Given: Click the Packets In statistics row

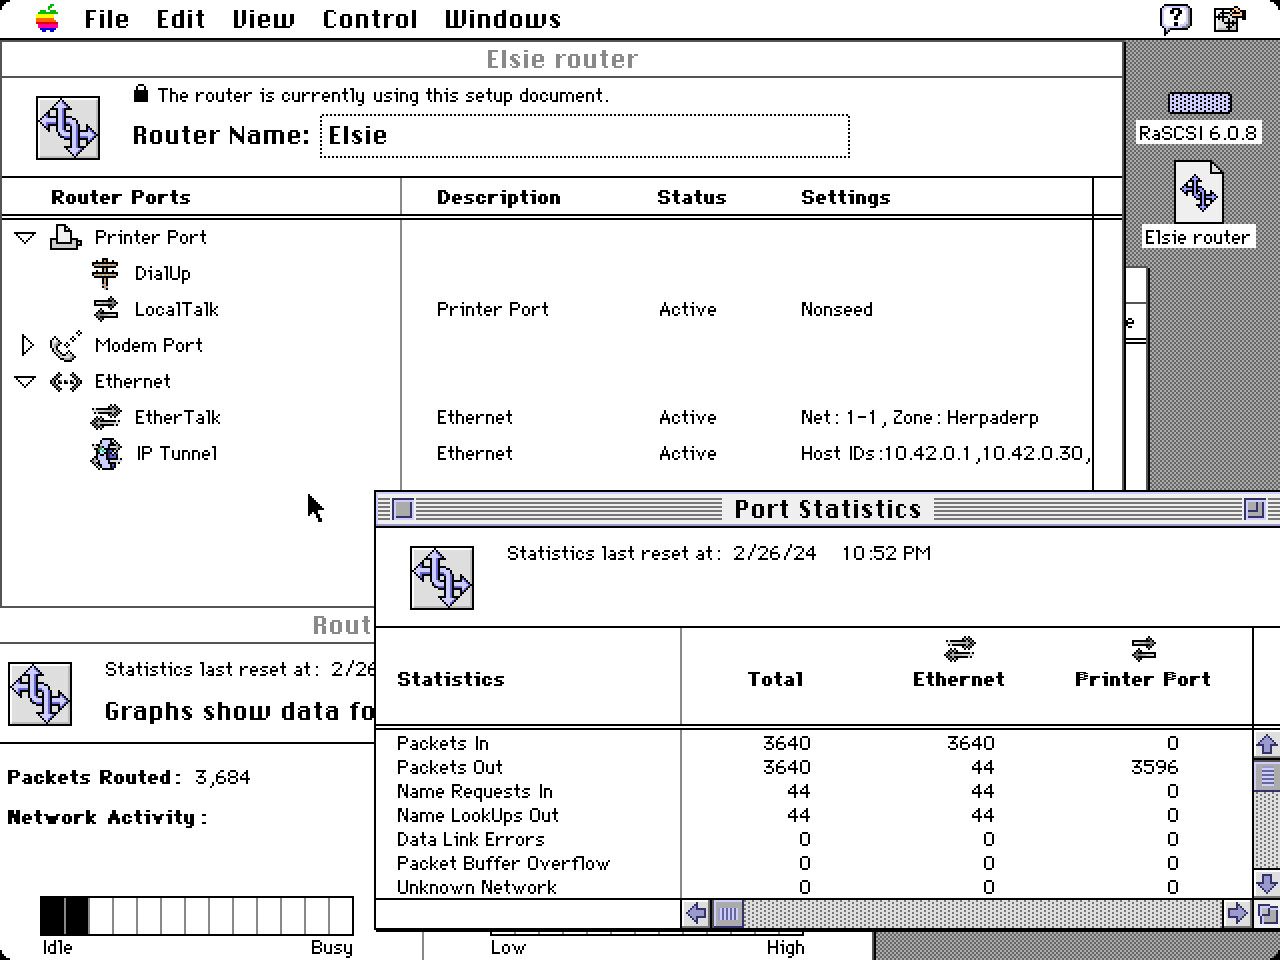Looking at the screenshot, I should (814, 743).
